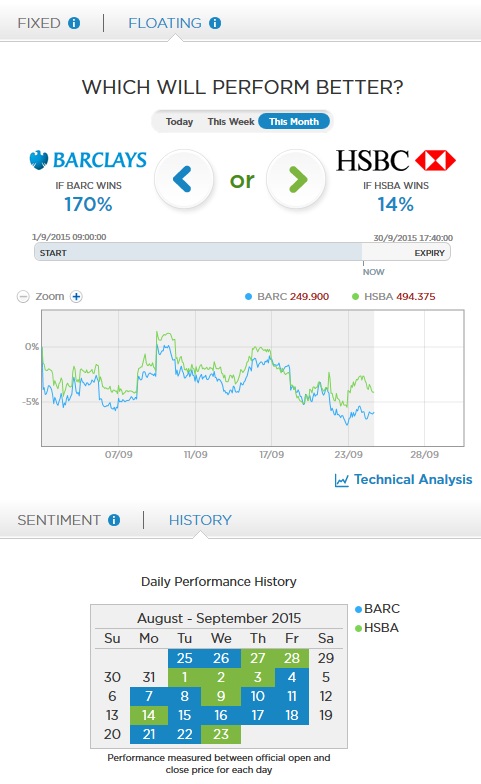Open the SENTIMENT tab
Screen dimensions: 481x784
59,520
